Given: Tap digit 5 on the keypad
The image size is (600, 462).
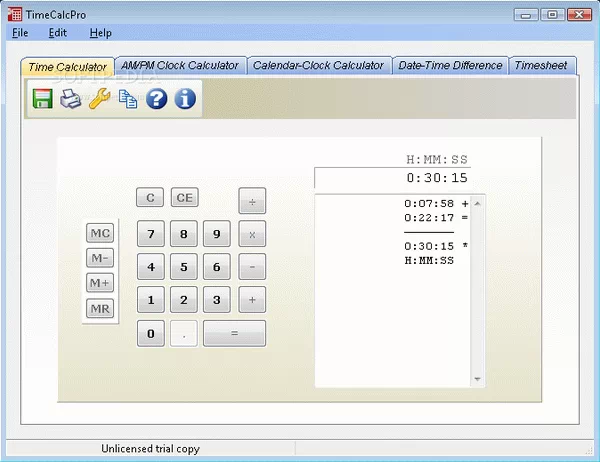Looking at the screenshot, I should pyautogui.click(x=184, y=266).
